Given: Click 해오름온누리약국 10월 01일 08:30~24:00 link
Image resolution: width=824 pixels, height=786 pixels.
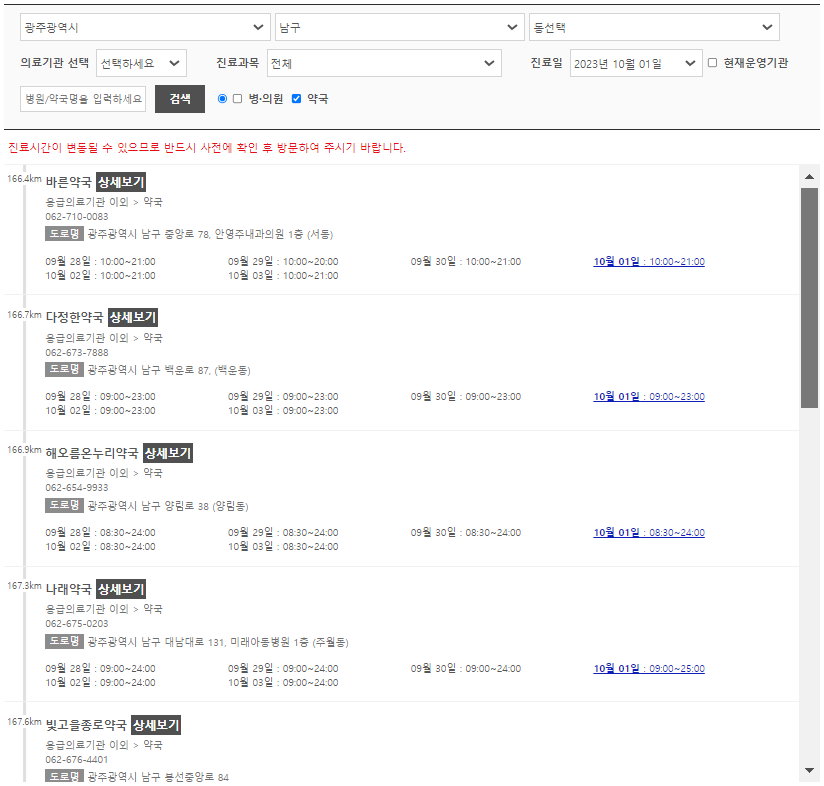Looking at the screenshot, I should (x=649, y=533).
